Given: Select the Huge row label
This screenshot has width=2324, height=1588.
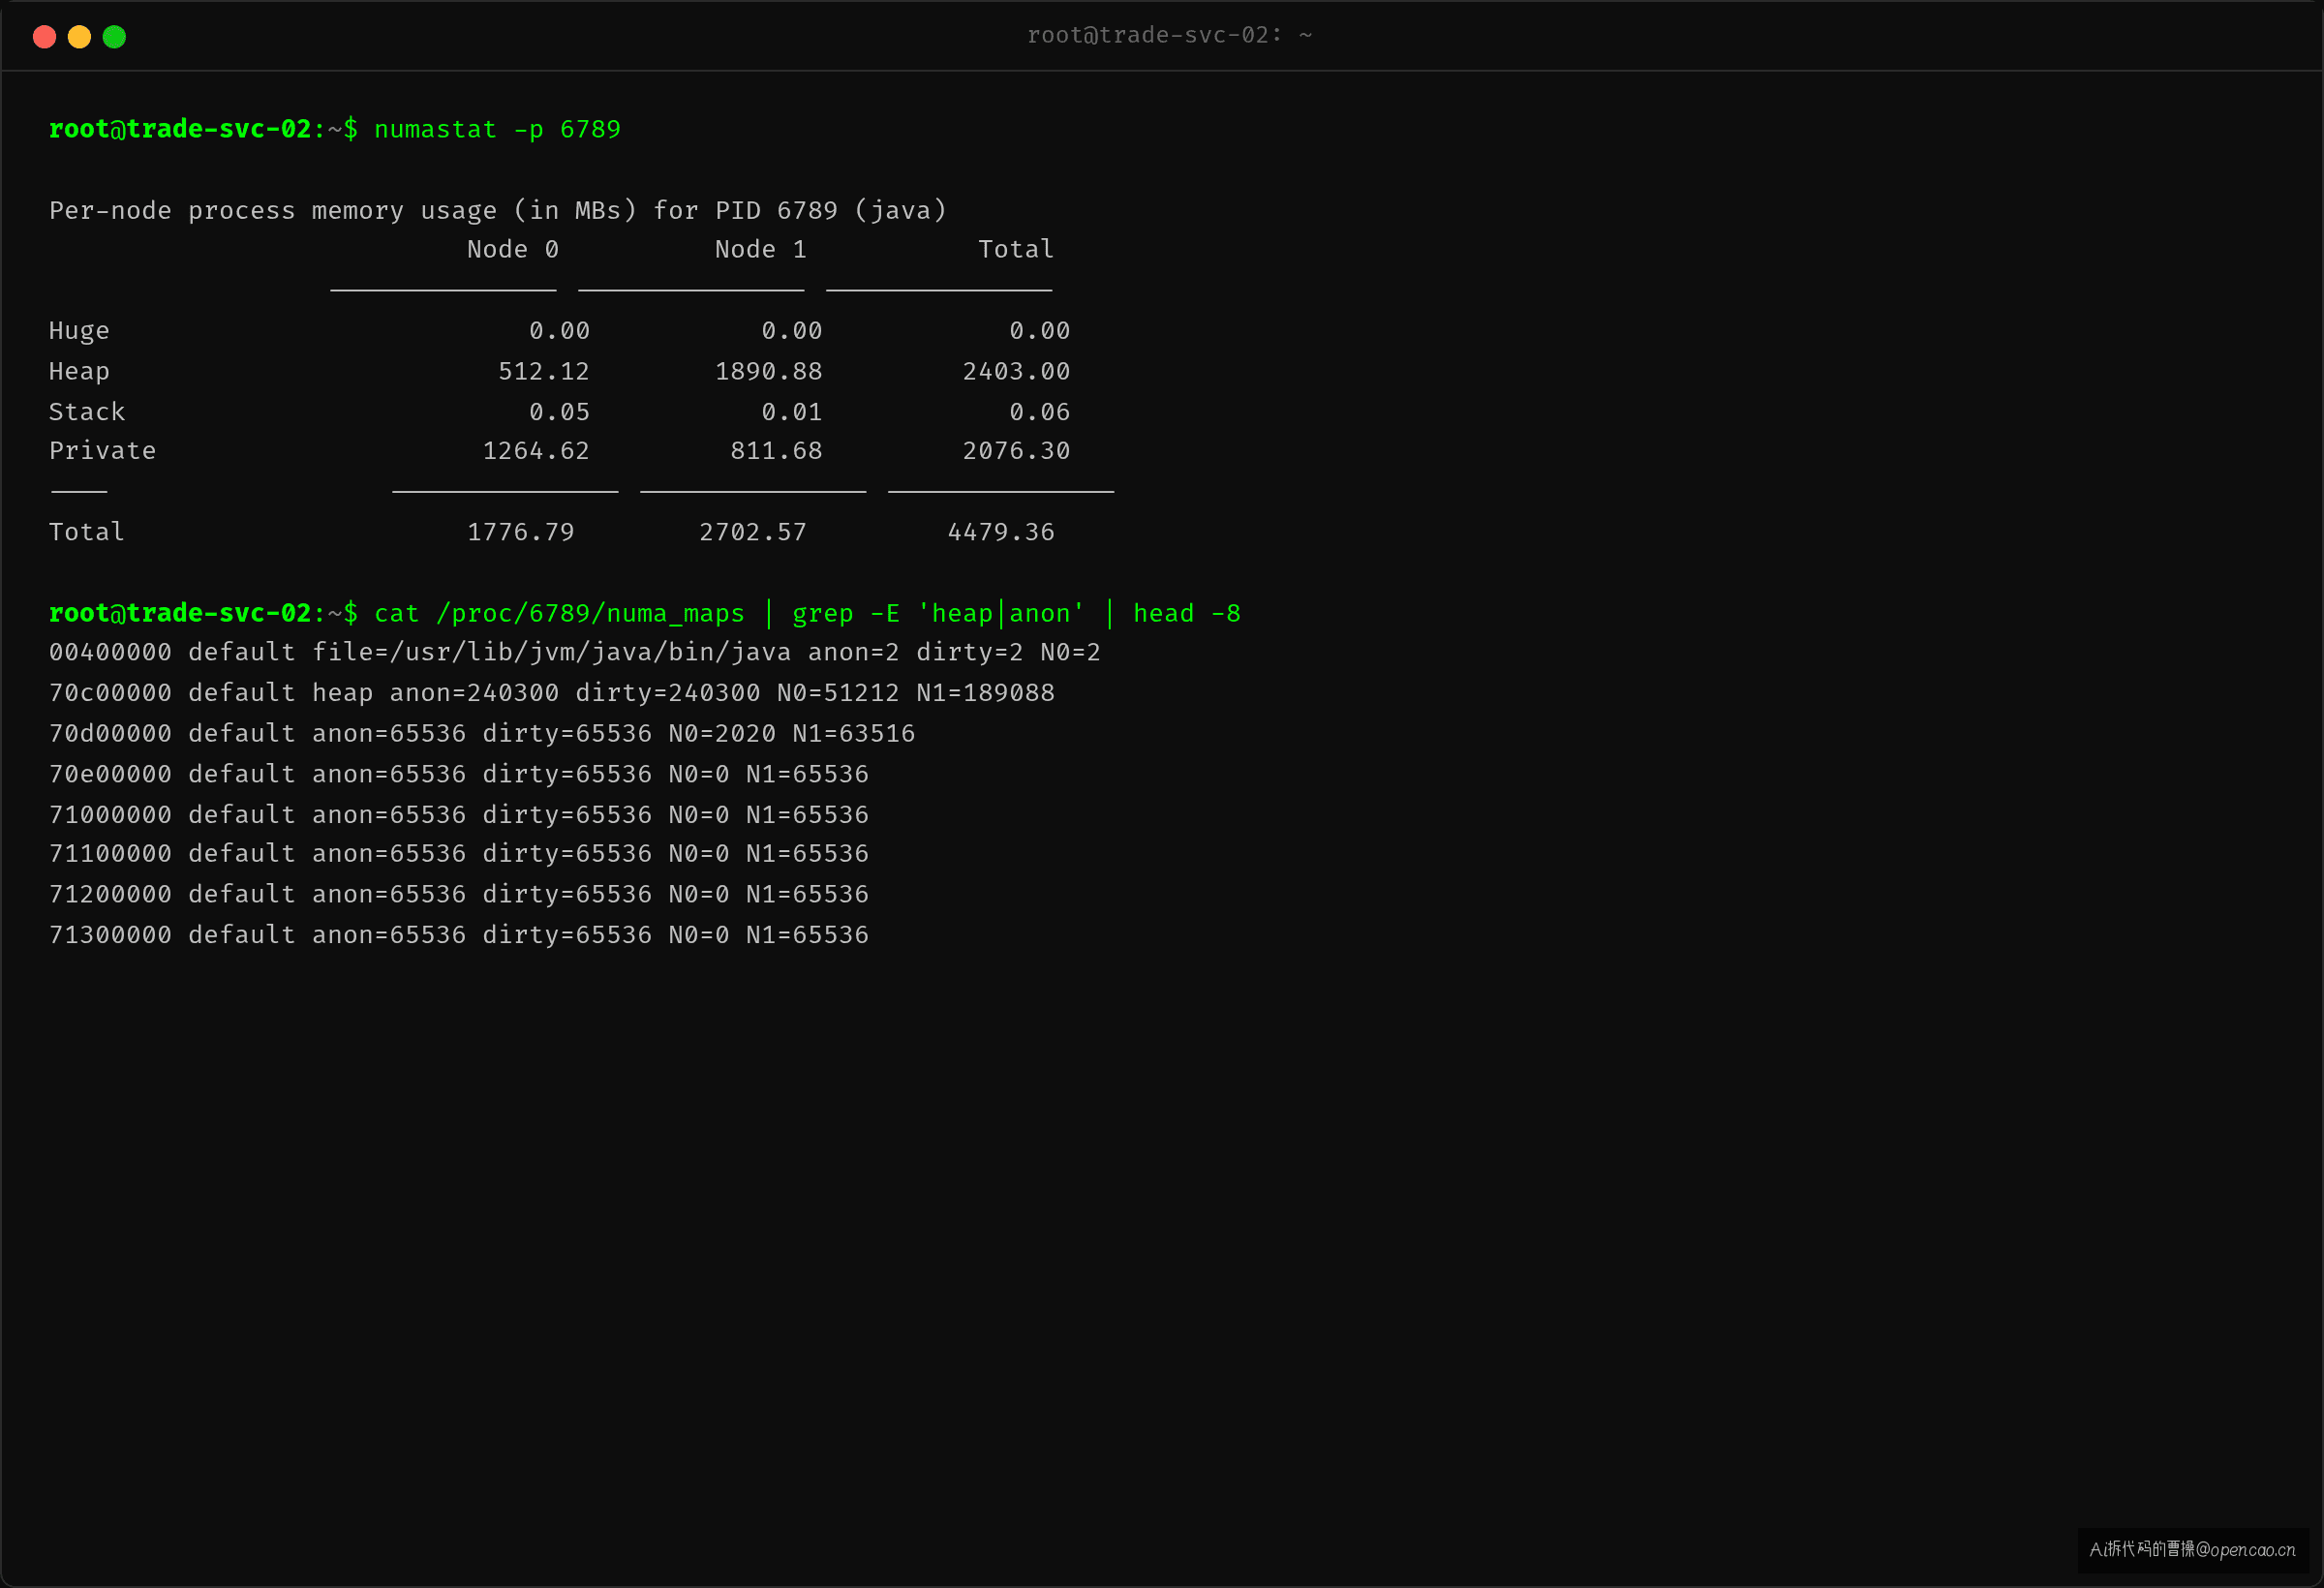Looking at the screenshot, I should (x=79, y=331).
